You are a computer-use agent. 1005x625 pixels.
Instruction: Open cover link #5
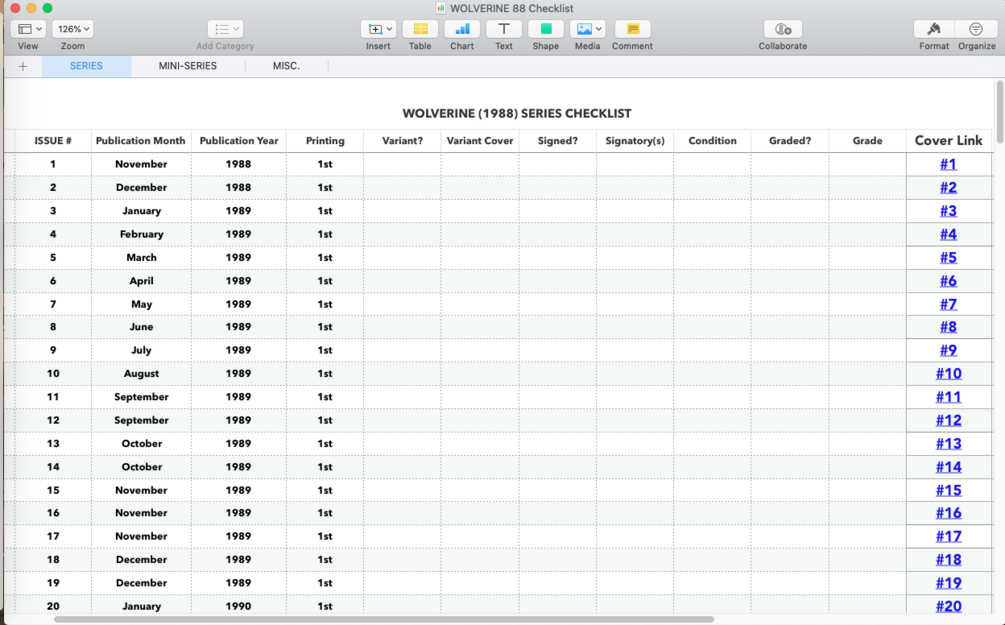[x=949, y=258]
